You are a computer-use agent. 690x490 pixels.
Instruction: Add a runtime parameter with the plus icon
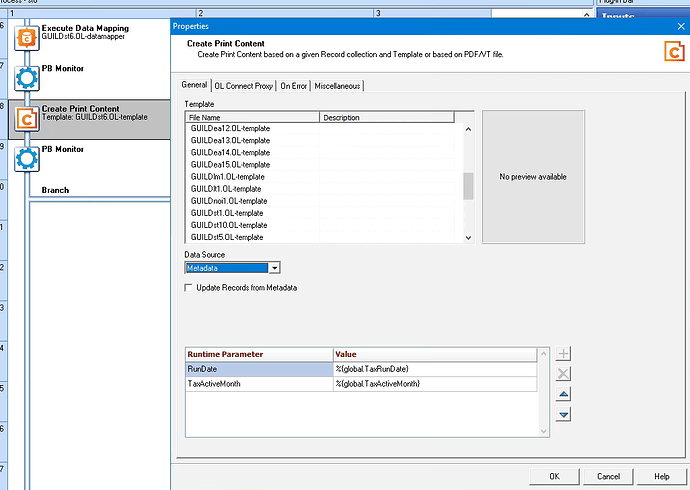pyautogui.click(x=563, y=354)
